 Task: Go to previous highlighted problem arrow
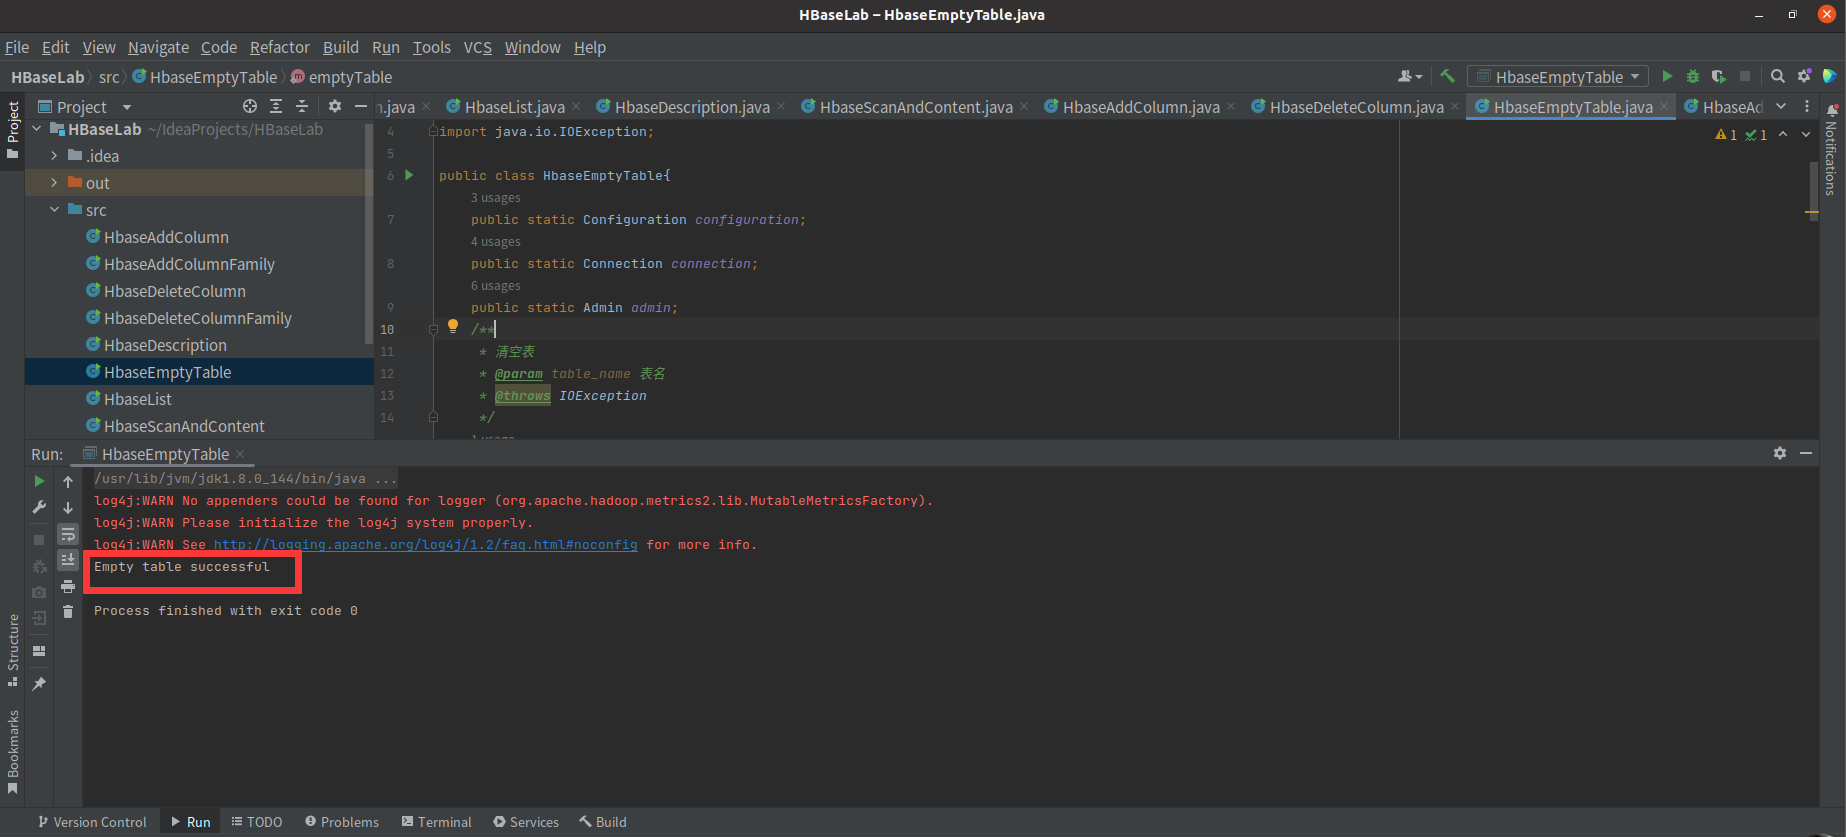tap(1783, 134)
